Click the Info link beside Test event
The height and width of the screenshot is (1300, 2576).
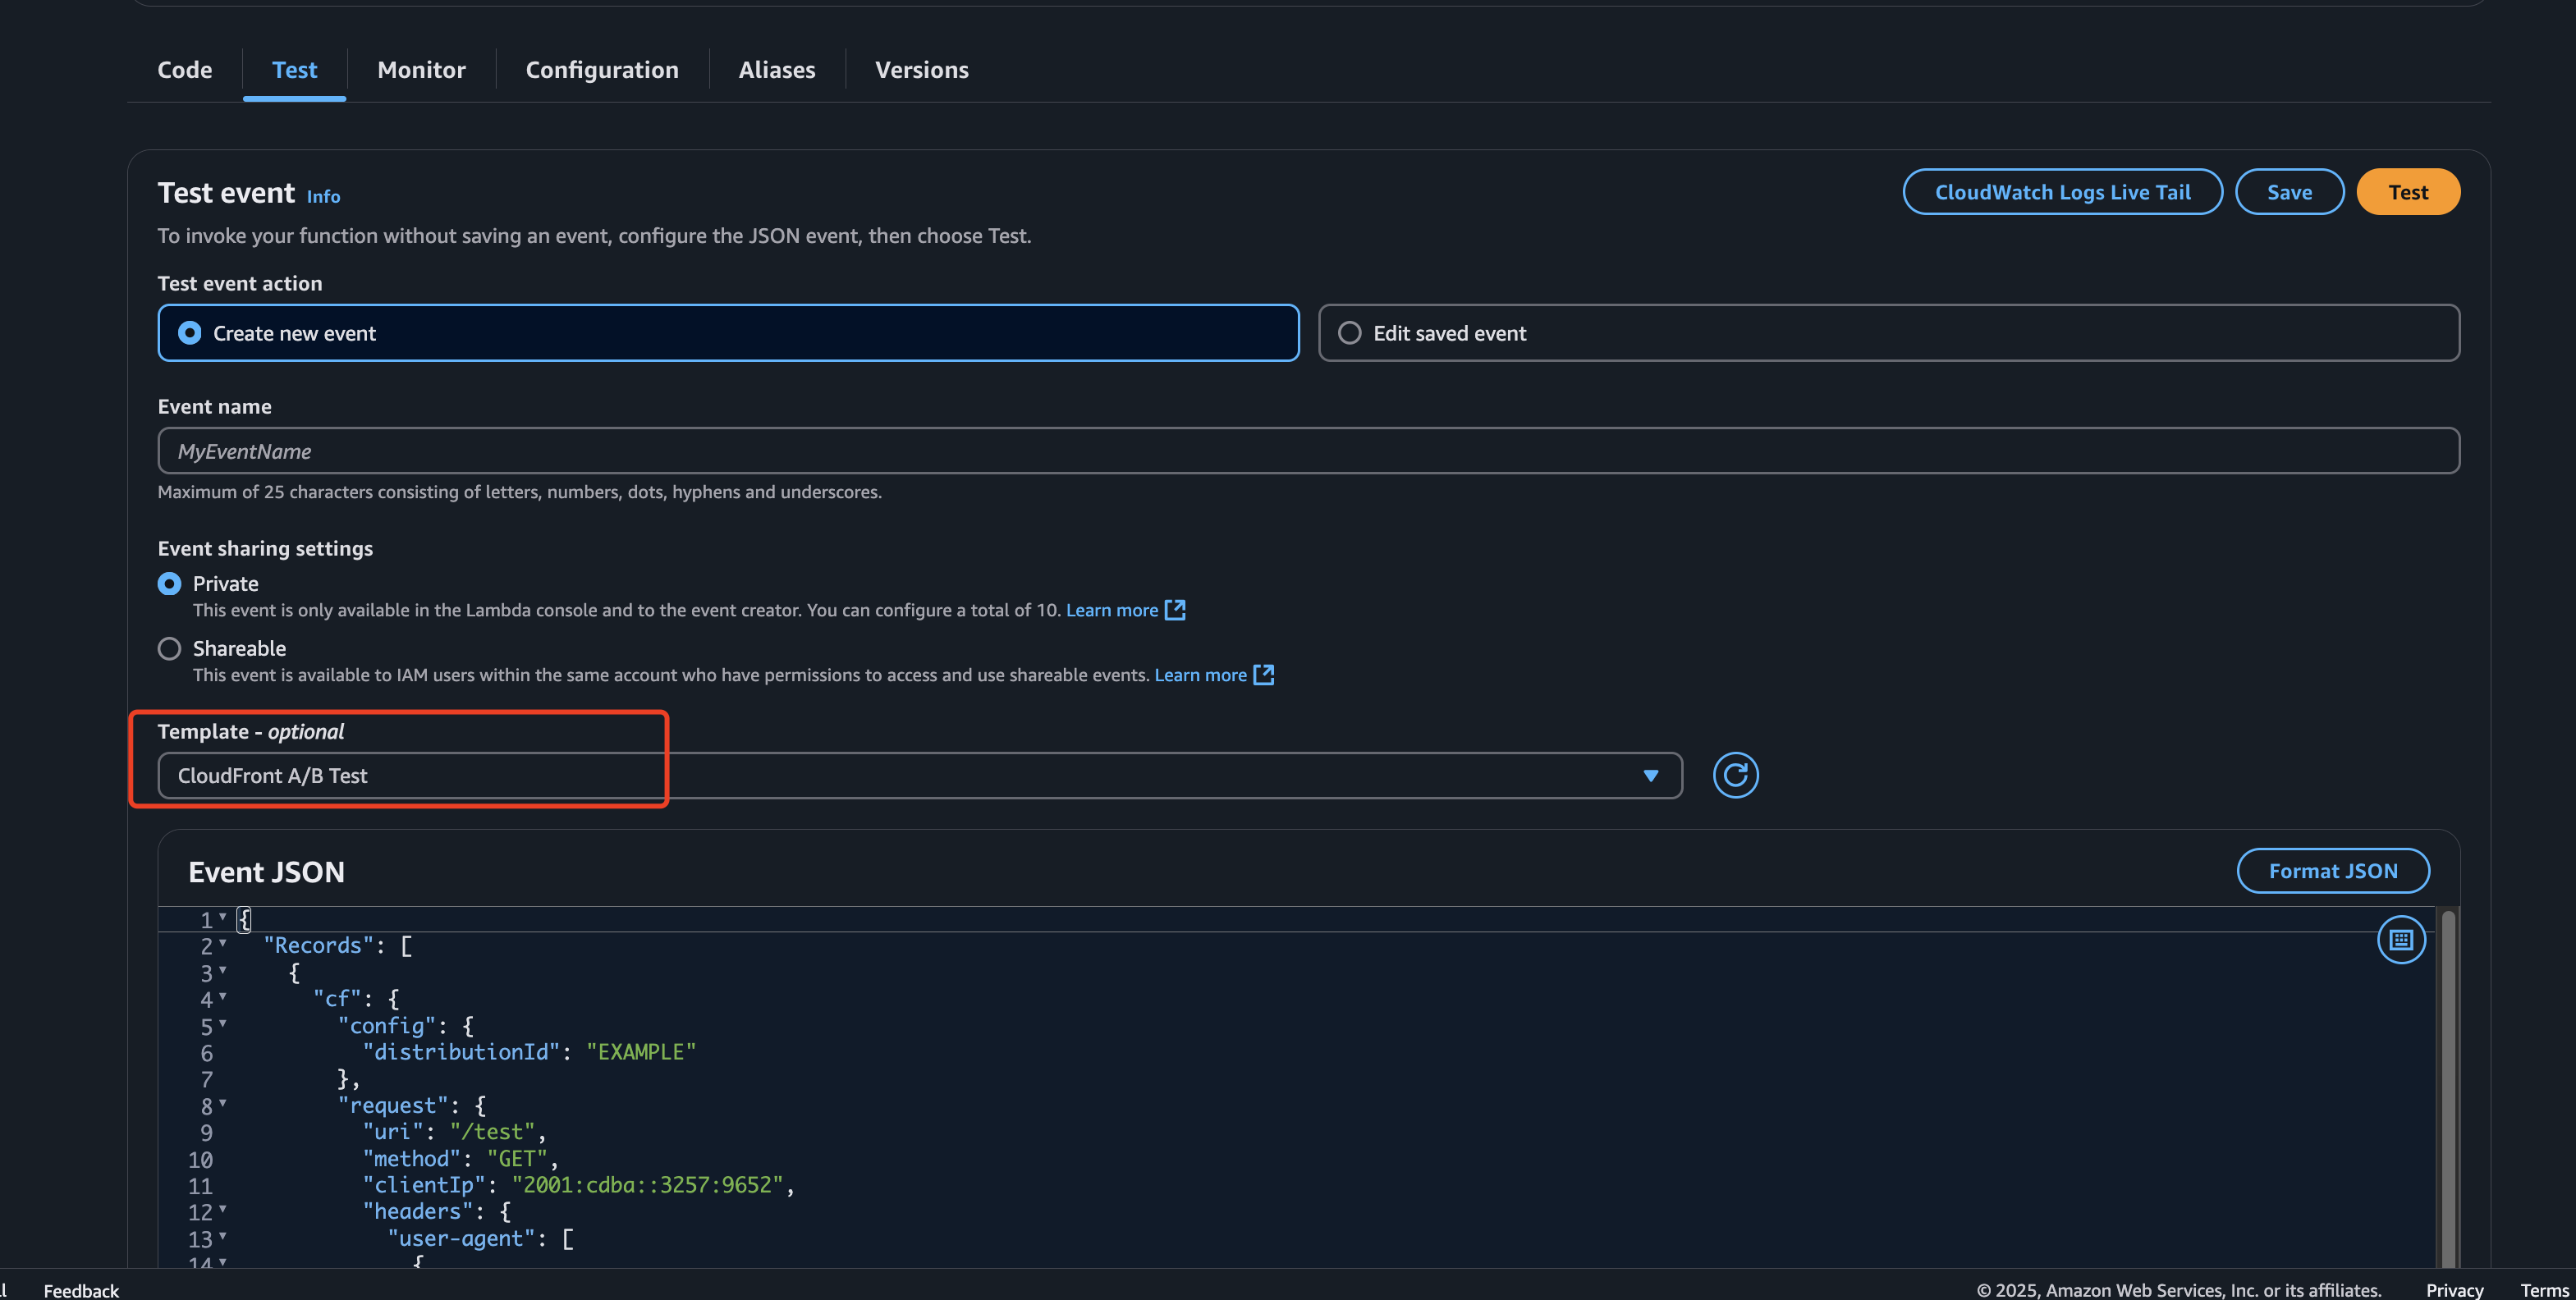tap(323, 196)
